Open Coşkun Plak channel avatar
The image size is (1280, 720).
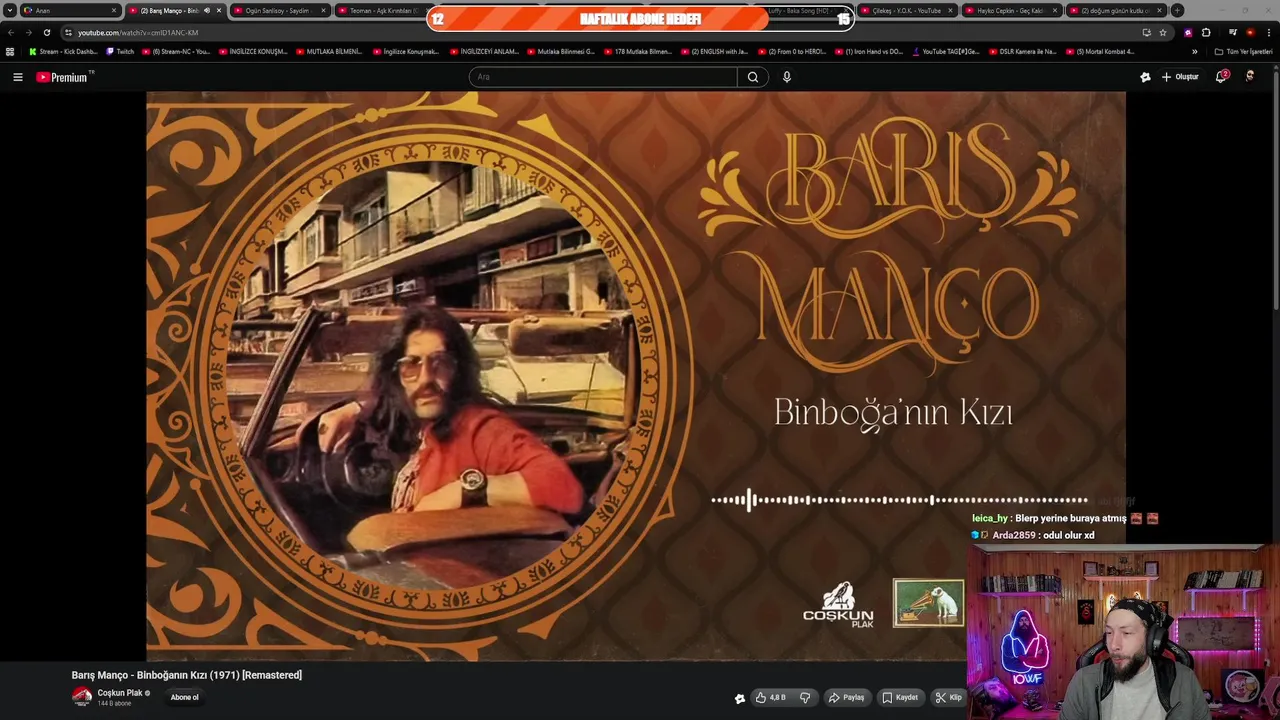pyautogui.click(x=82, y=697)
